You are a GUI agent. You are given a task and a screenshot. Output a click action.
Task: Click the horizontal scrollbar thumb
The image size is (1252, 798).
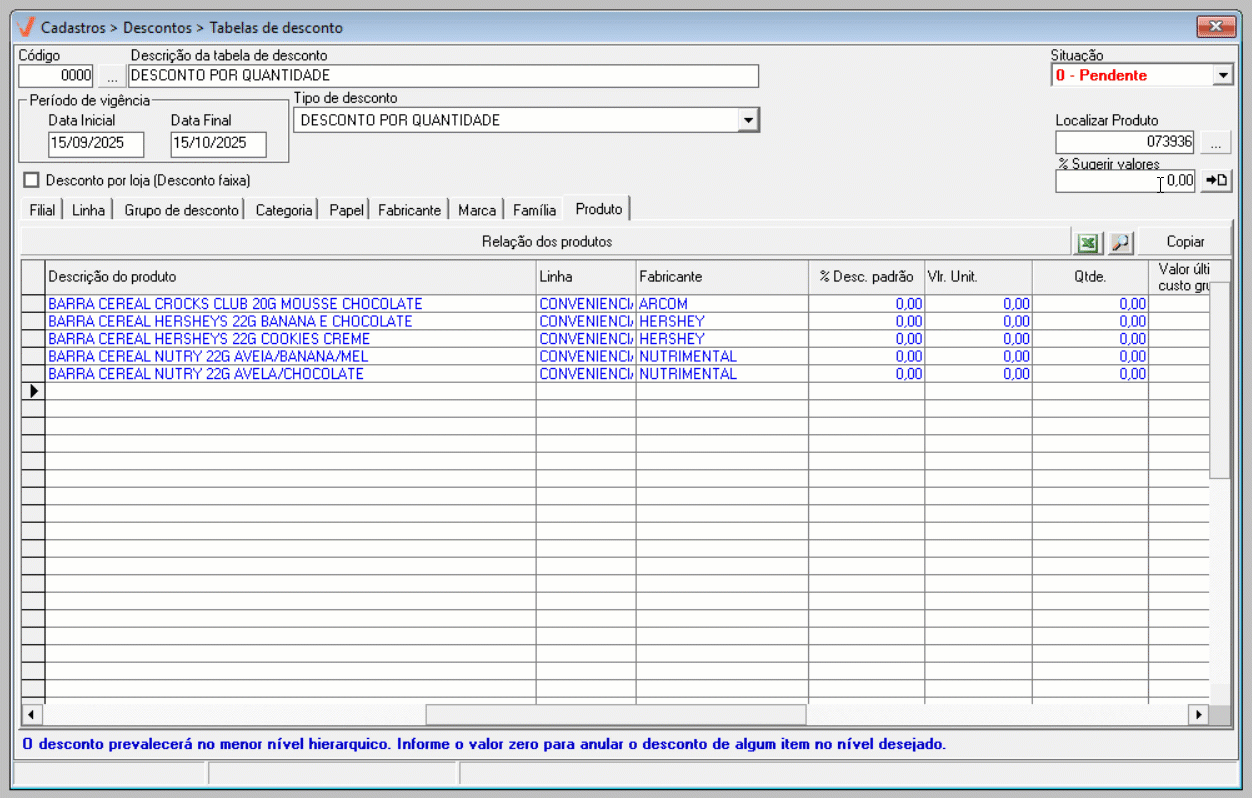[616, 714]
